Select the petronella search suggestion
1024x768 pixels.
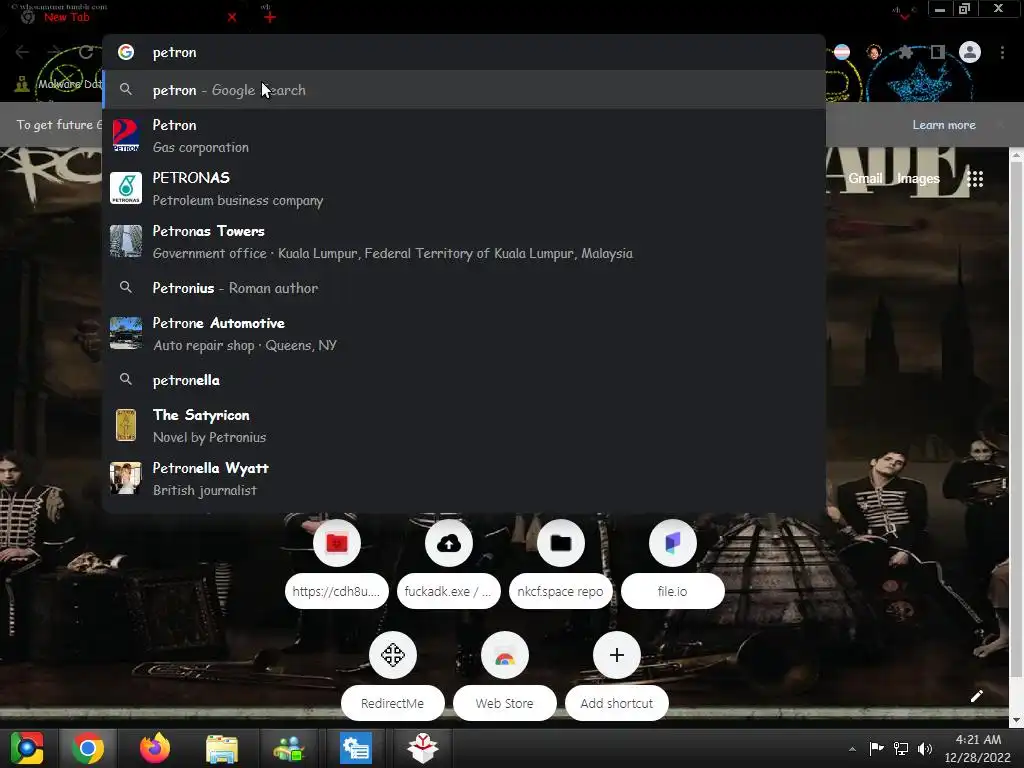point(464,380)
